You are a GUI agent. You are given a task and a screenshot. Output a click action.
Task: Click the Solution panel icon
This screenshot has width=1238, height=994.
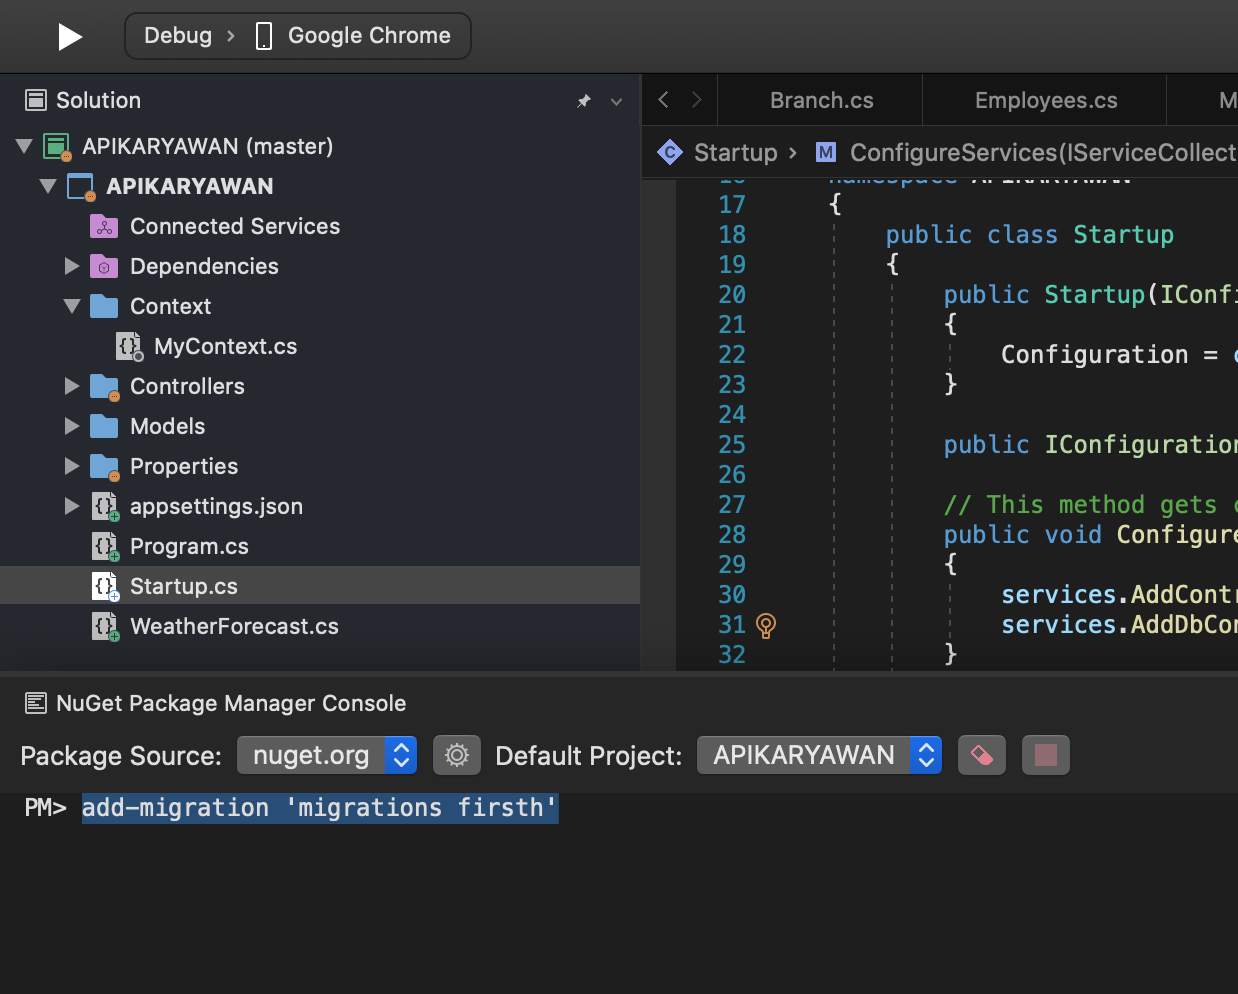click(x=36, y=100)
